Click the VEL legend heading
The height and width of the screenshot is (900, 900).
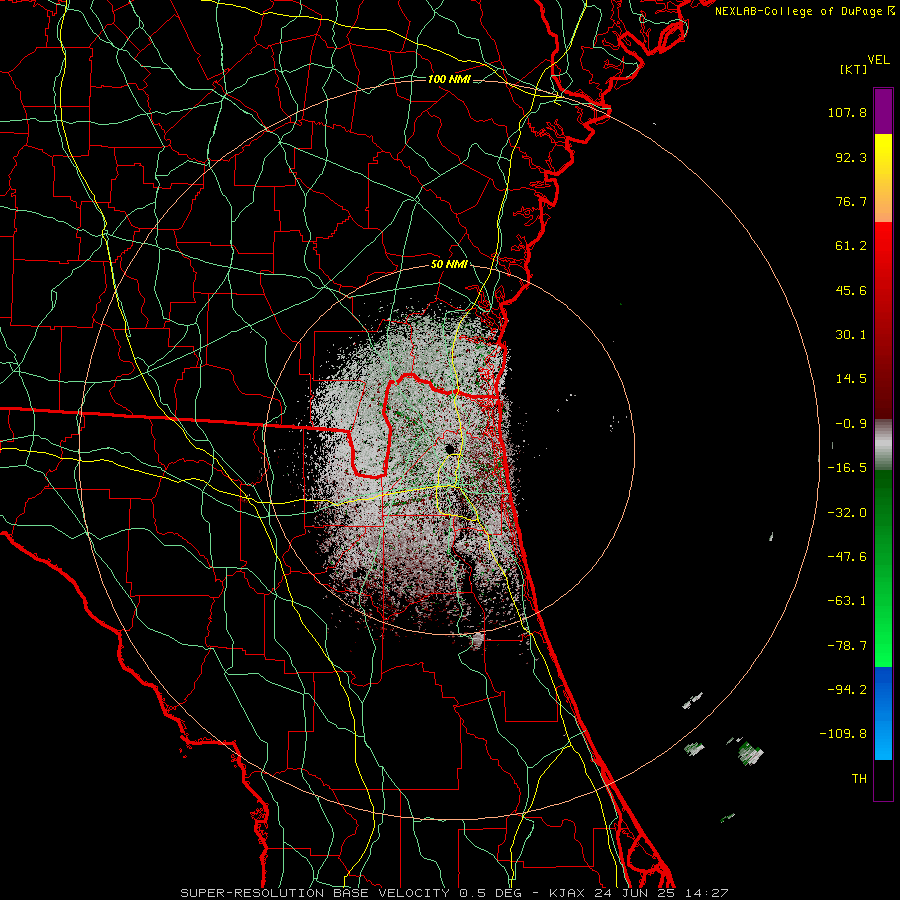click(x=879, y=60)
